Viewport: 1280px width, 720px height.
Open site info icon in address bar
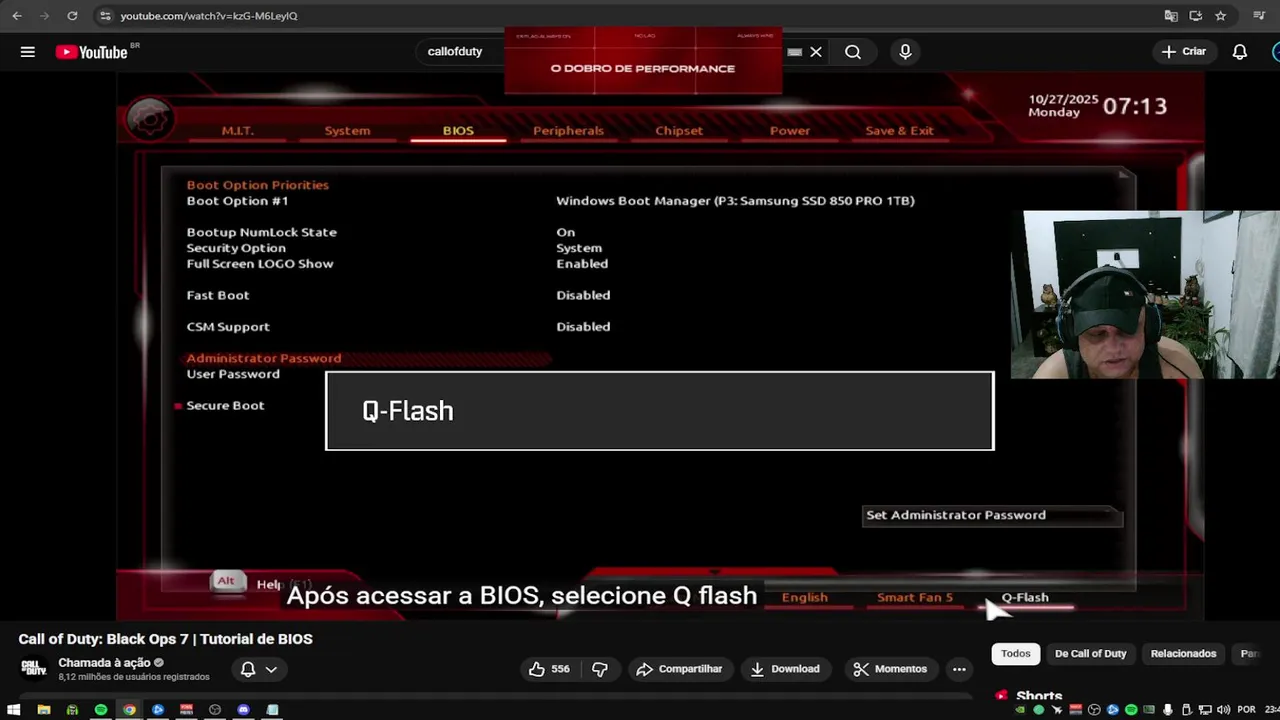(106, 16)
